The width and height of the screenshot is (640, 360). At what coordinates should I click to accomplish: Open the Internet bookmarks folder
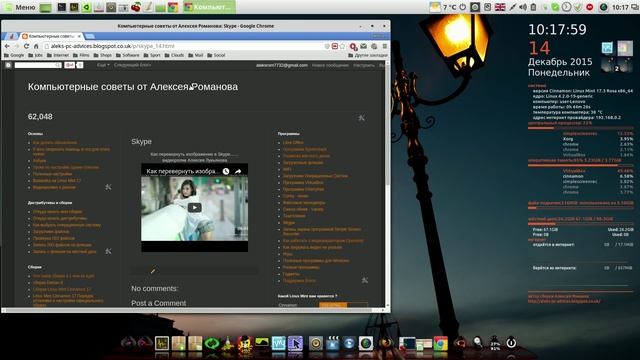pyautogui.click(x=58, y=55)
